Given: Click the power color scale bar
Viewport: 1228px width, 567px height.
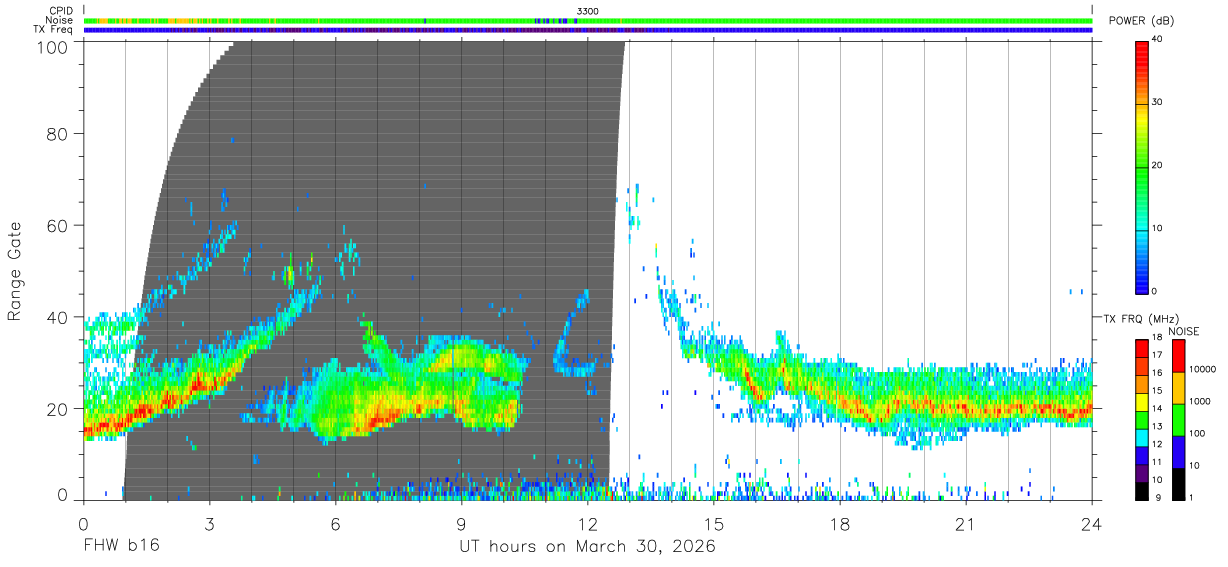Looking at the screenshot, I should pyautogui.click(x=1141, y=166).
